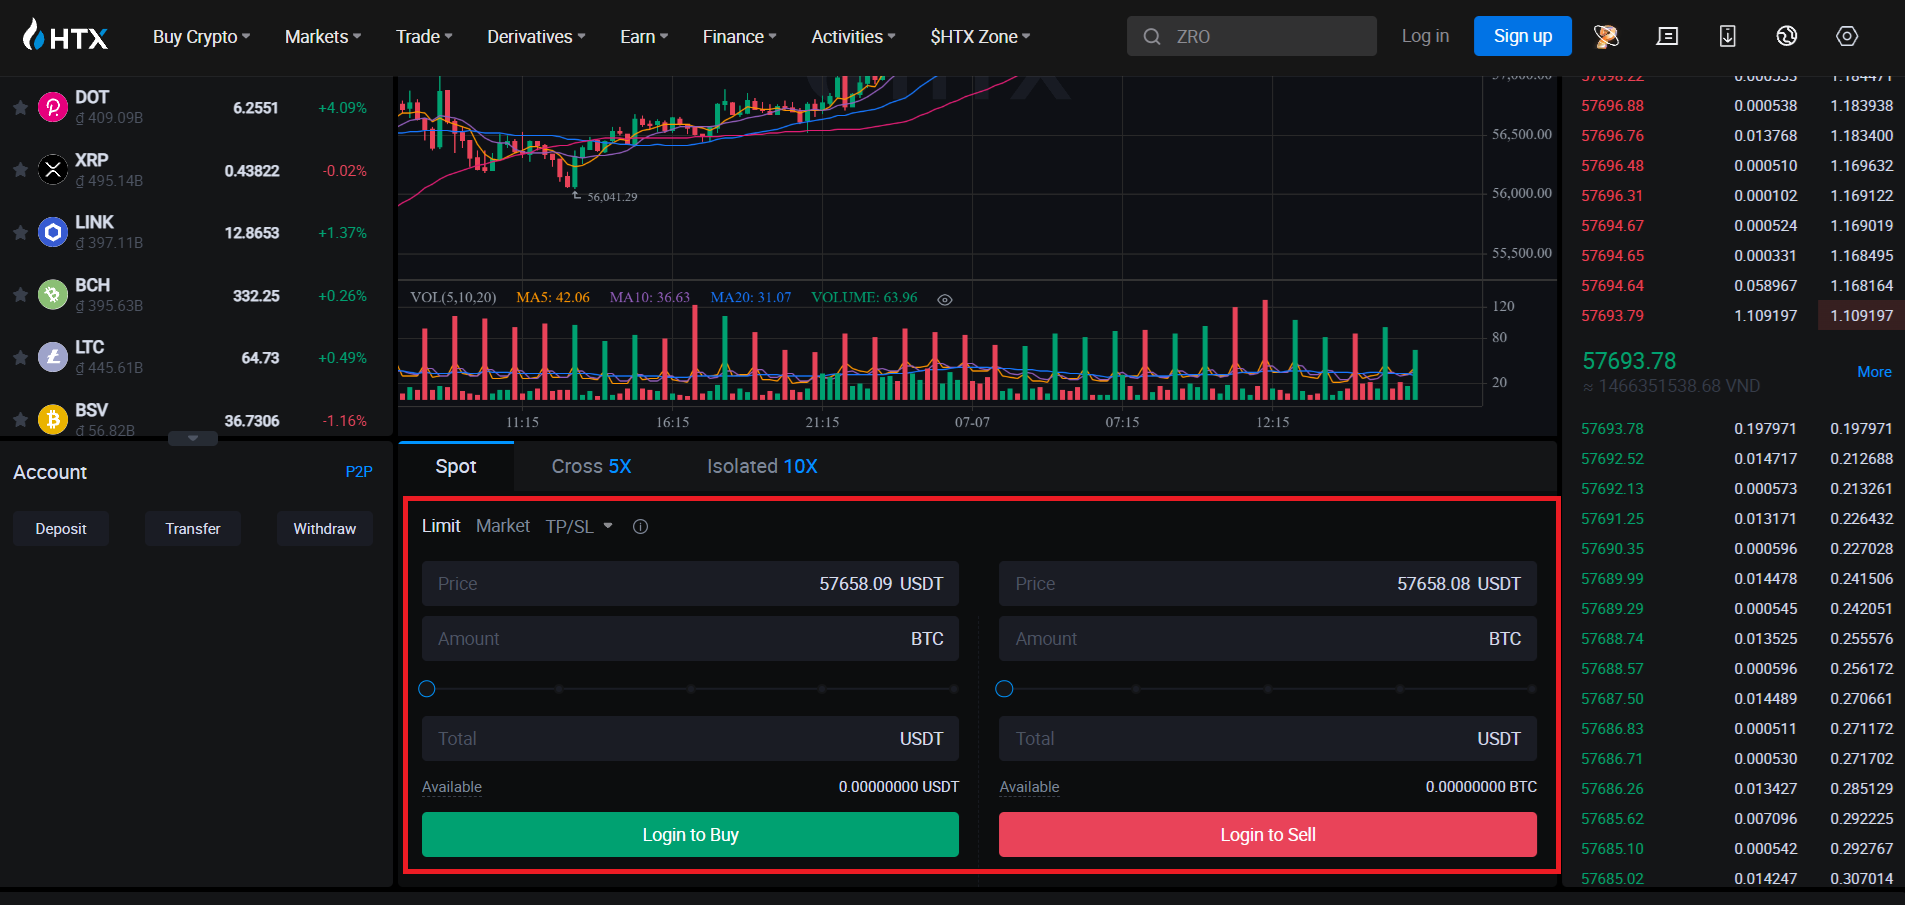Click the buy Amount BTC field

pos(690,639)
